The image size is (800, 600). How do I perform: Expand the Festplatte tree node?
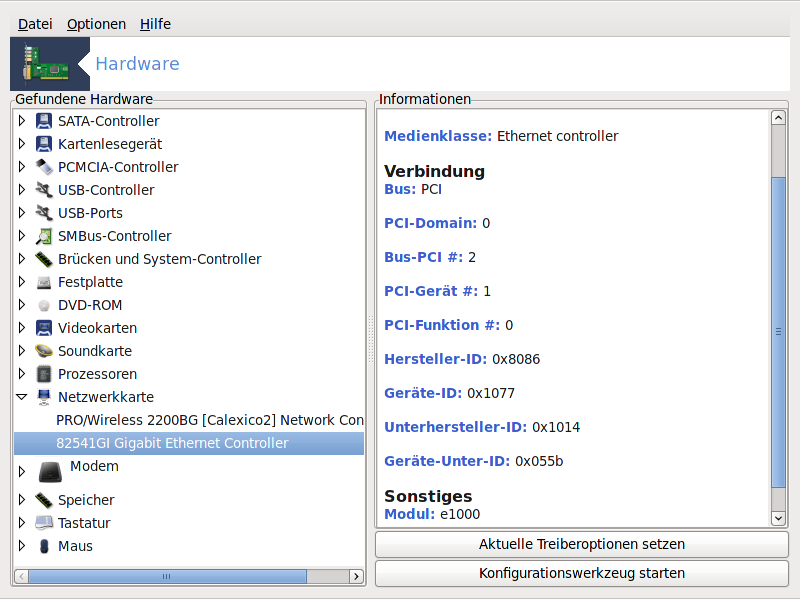pyautogui.click(x=21, y=282)
